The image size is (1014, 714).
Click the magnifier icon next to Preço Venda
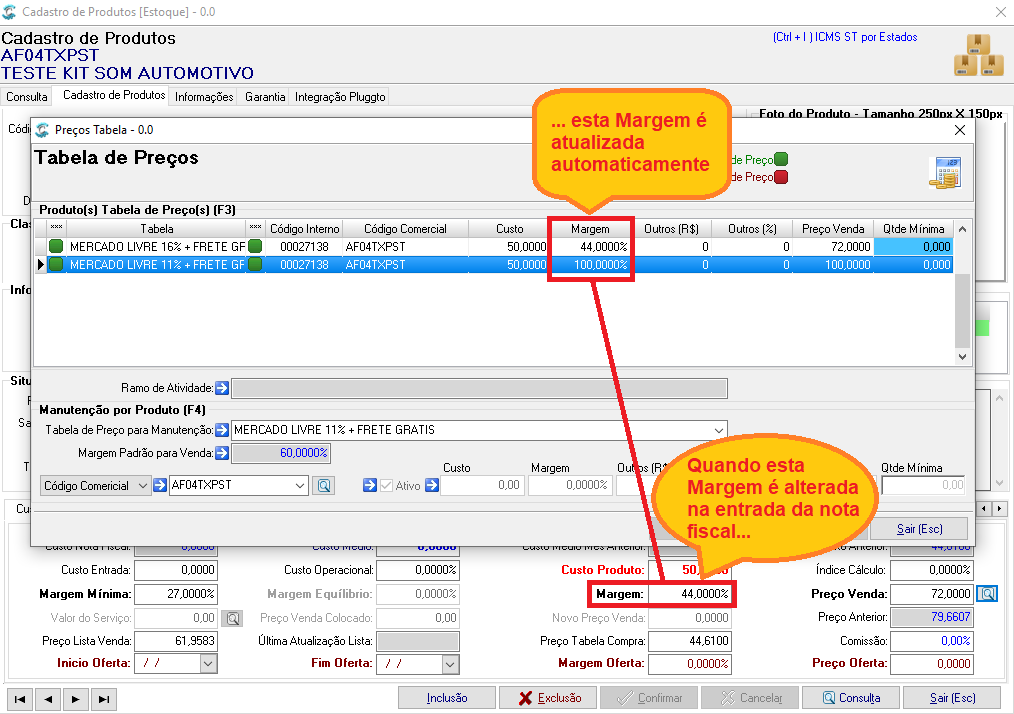[987, 594]
